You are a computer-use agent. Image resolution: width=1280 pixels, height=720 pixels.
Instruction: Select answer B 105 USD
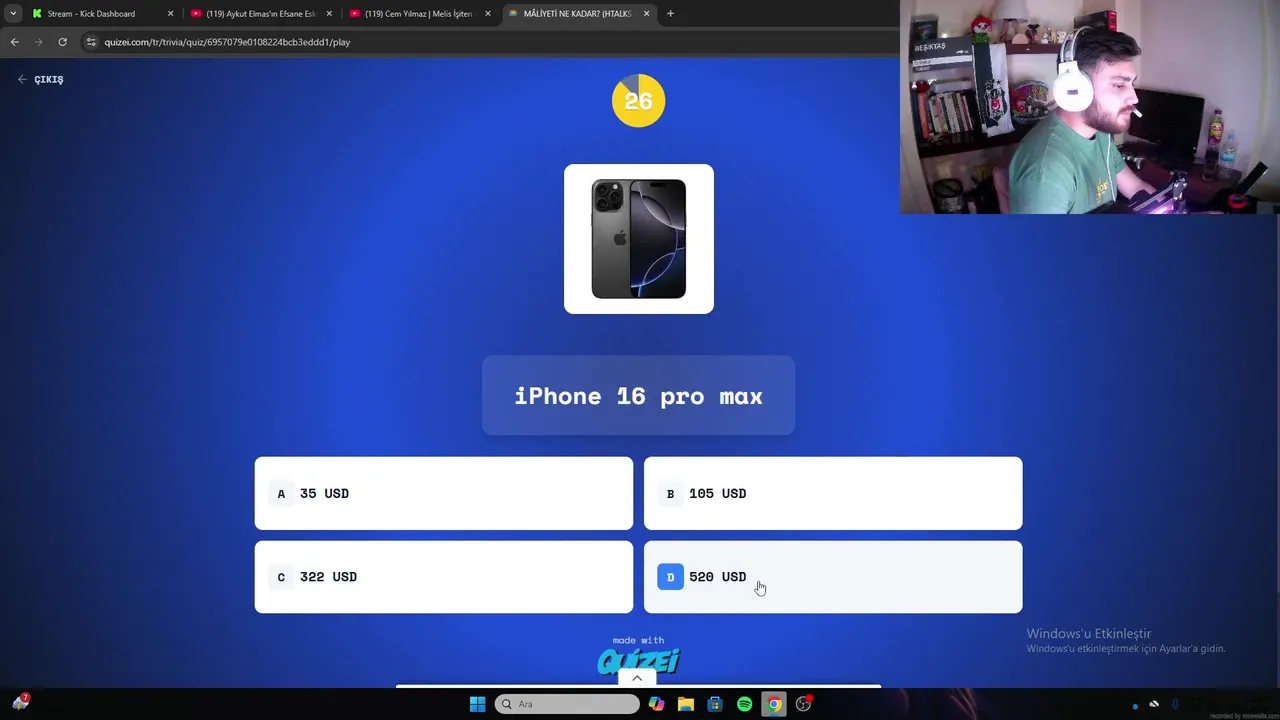tap(833, 493)
